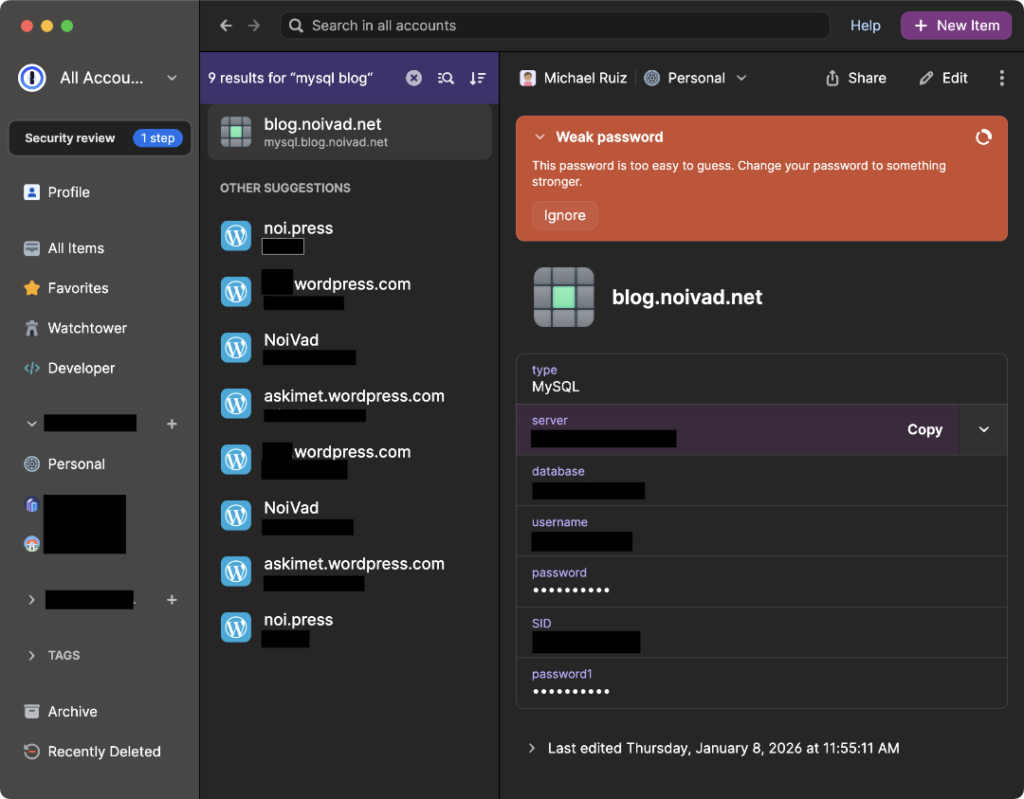Click Ignore on the weak password alert
The width and height of the screenshot is (1024, 799).
coord(564,215)
